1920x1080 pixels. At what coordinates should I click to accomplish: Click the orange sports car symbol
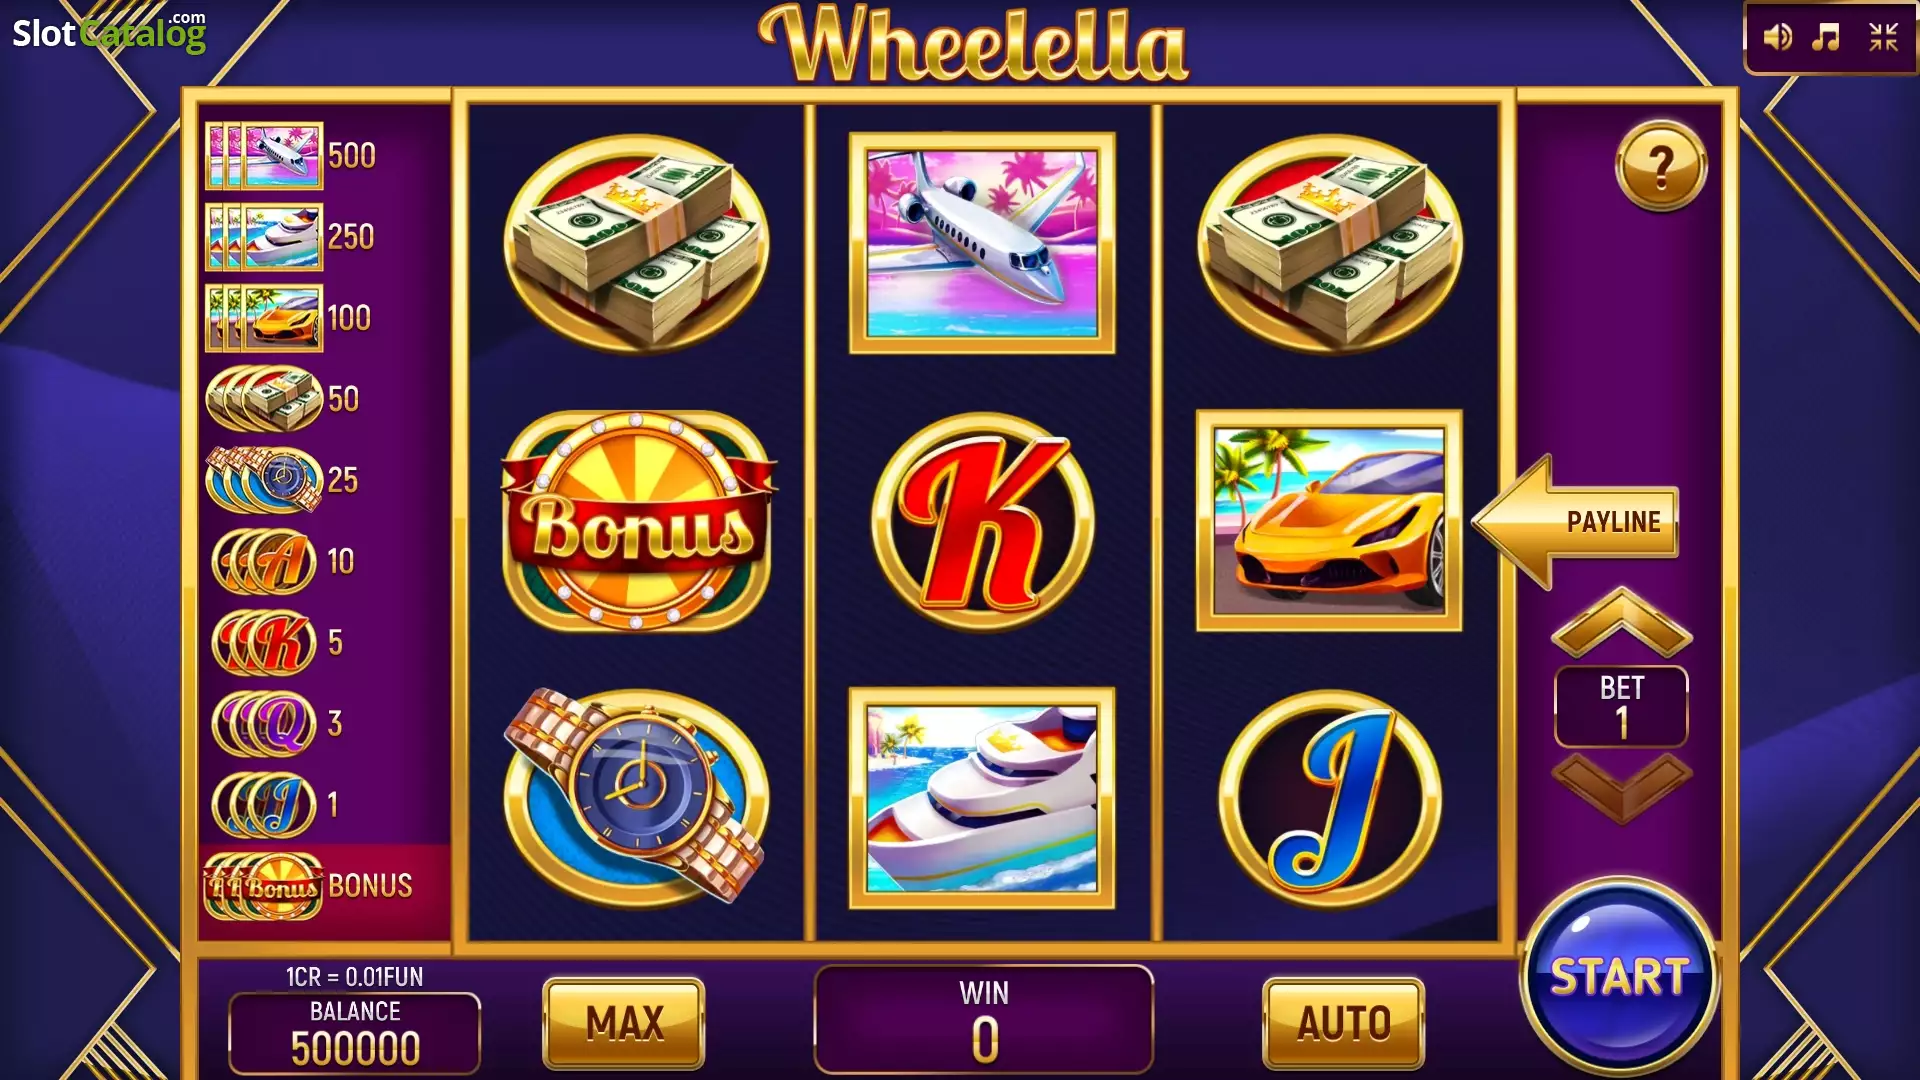point(1329,521)
